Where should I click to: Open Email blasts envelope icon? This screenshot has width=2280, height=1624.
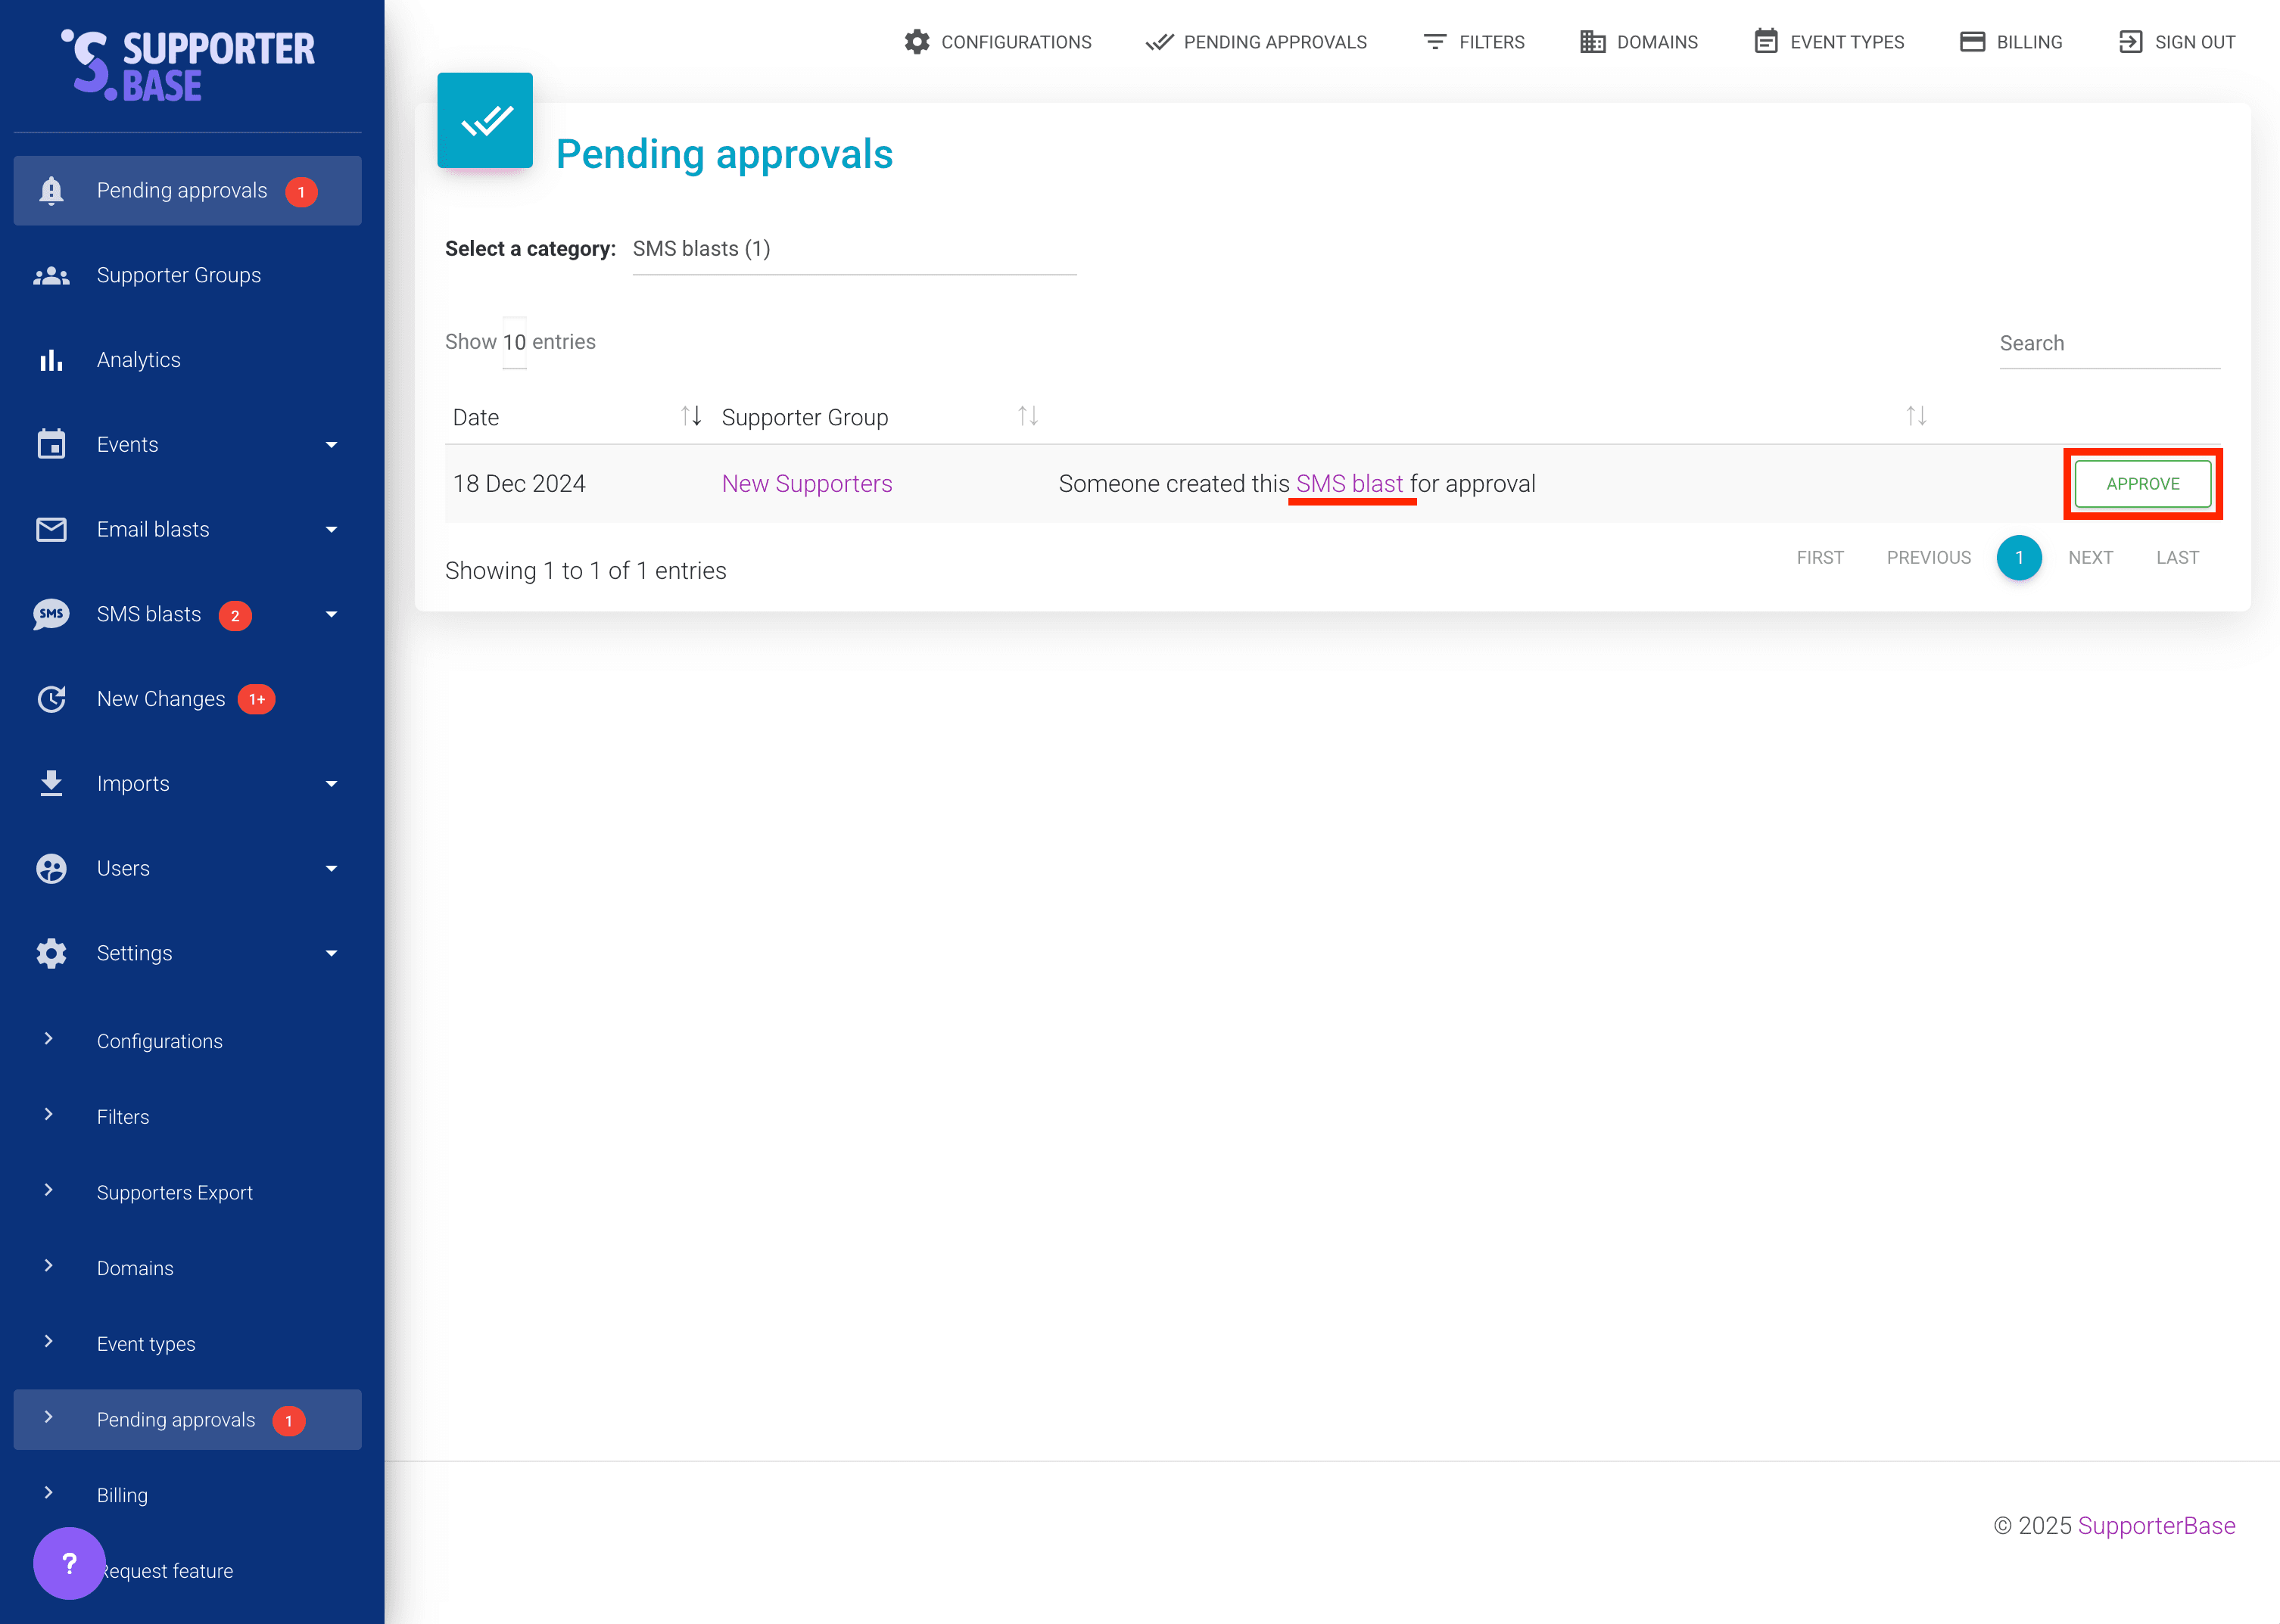(x=50, y=529)
